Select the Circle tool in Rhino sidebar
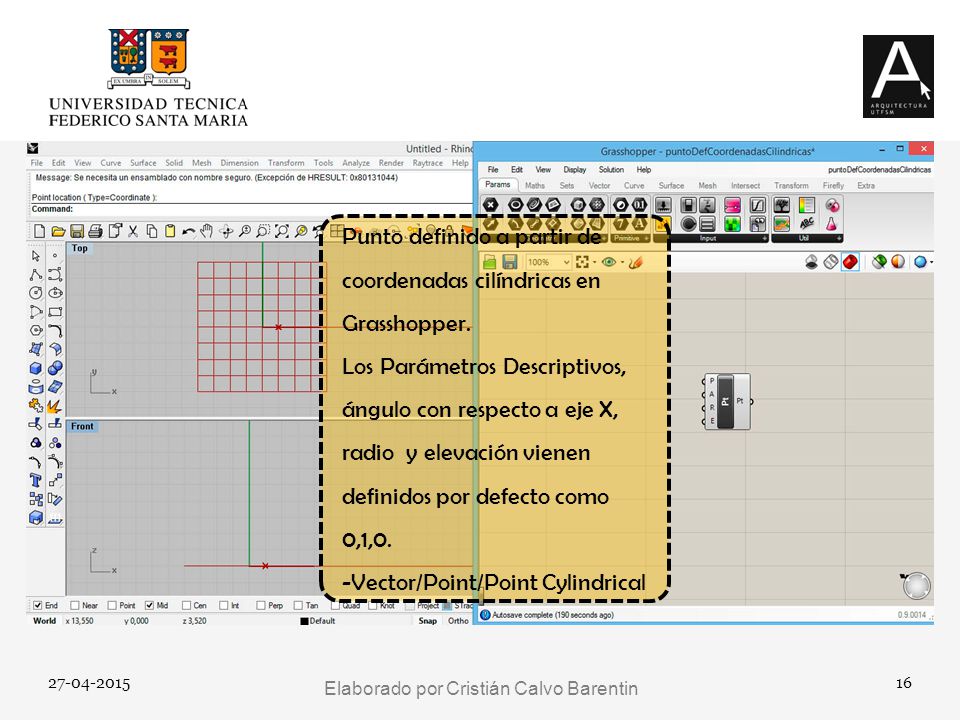Screen dimensions: 960x720 pyautogui.click(x=36, y=293)
